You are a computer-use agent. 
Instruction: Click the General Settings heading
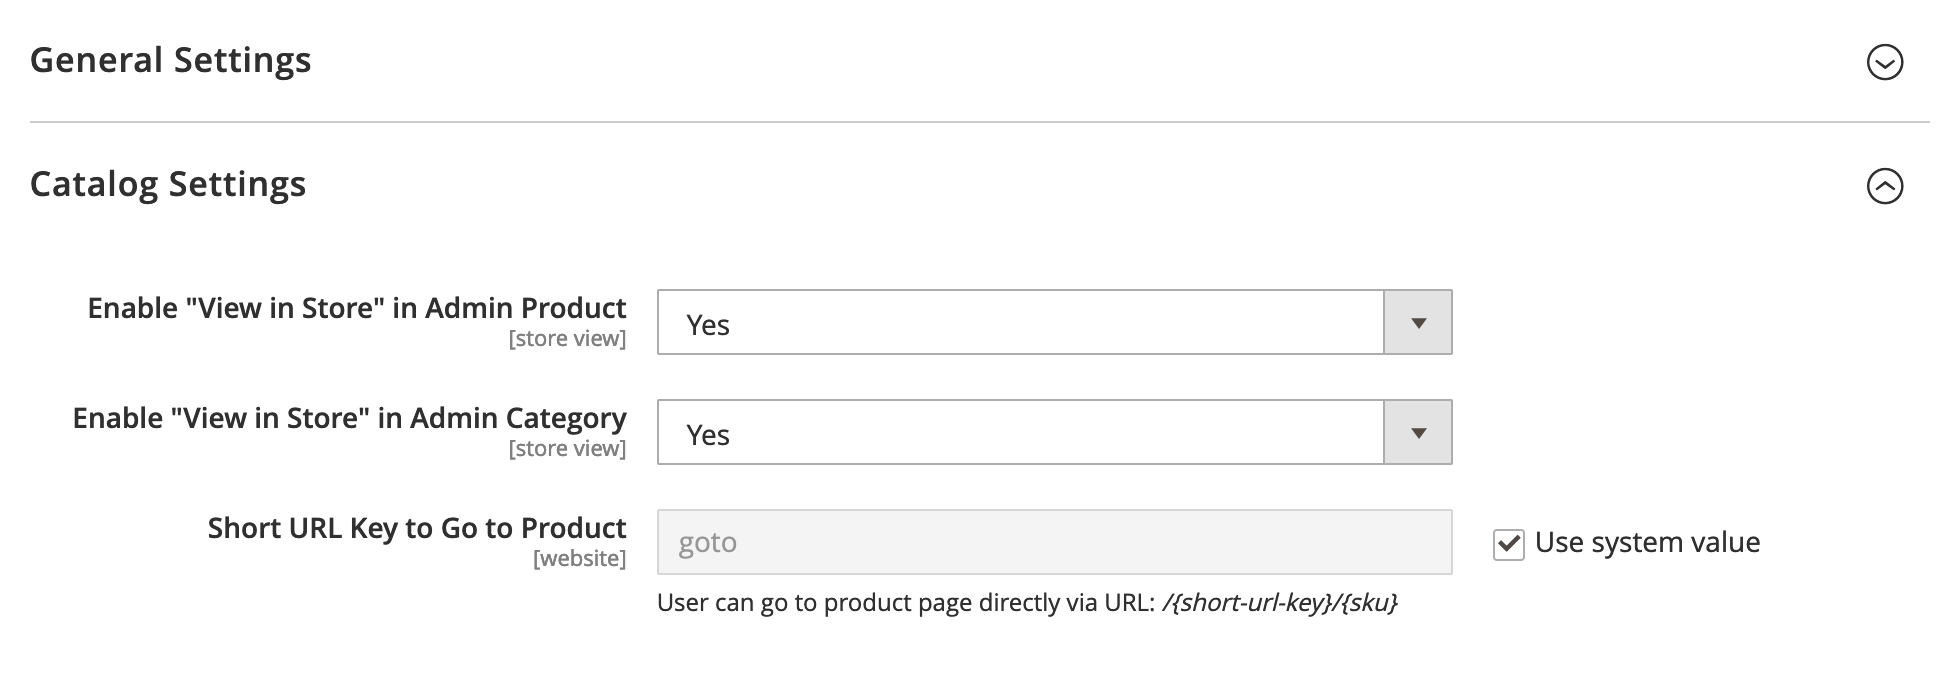171,60
